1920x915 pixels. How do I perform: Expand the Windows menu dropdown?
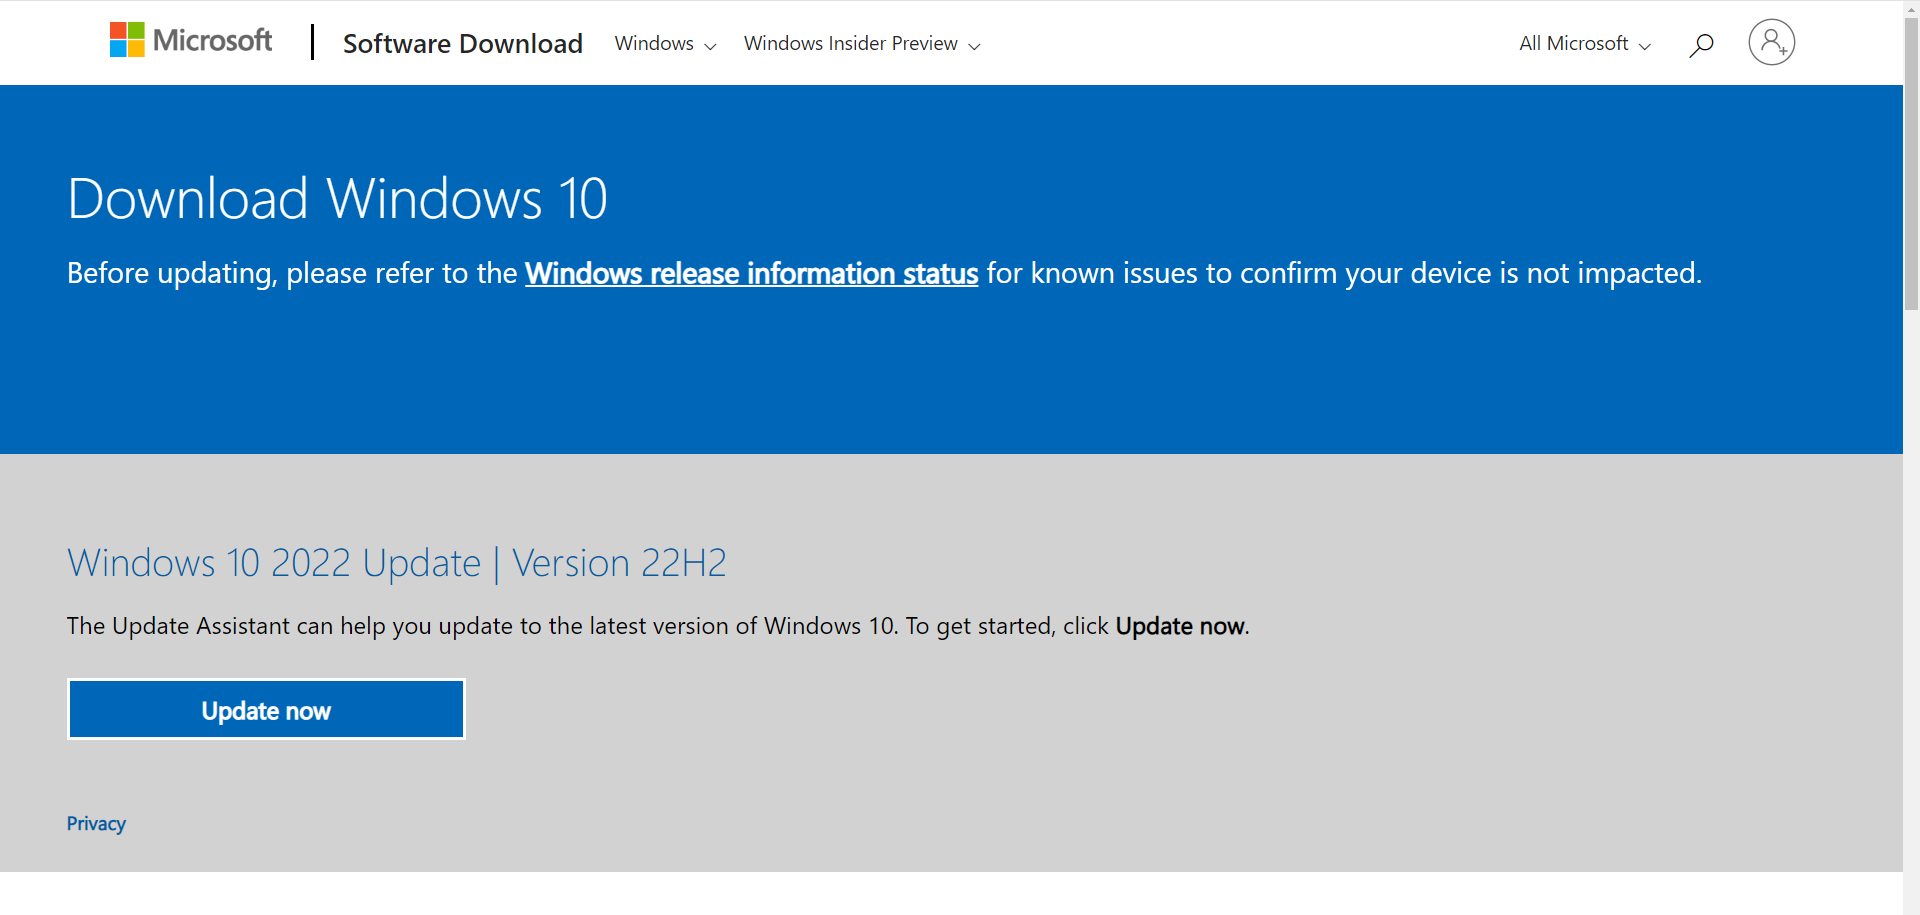665,44
